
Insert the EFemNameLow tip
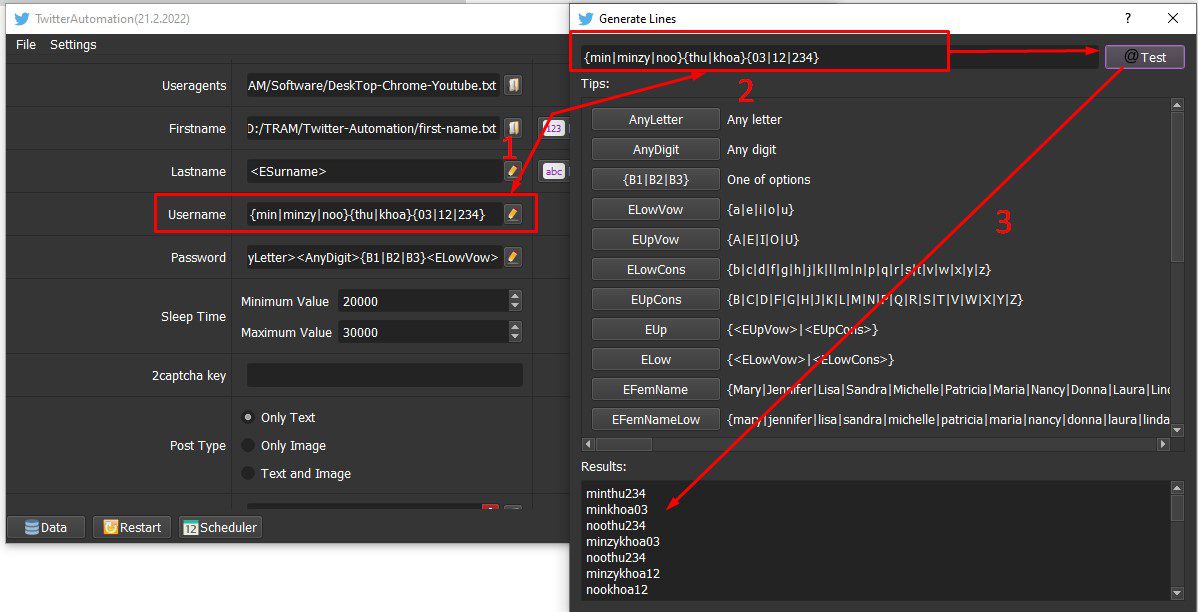[656, 419]
